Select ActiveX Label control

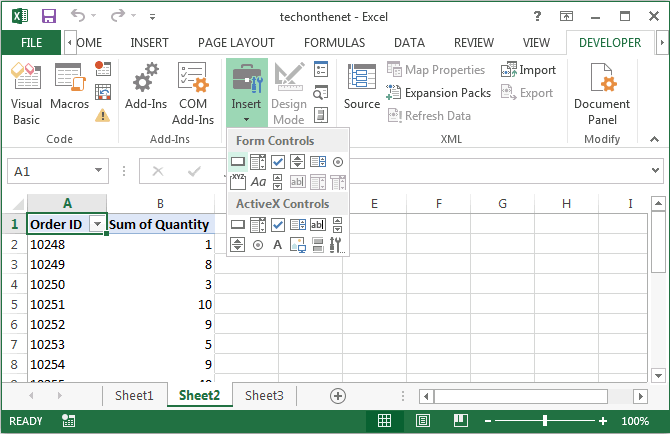click(x=278, y=245)
